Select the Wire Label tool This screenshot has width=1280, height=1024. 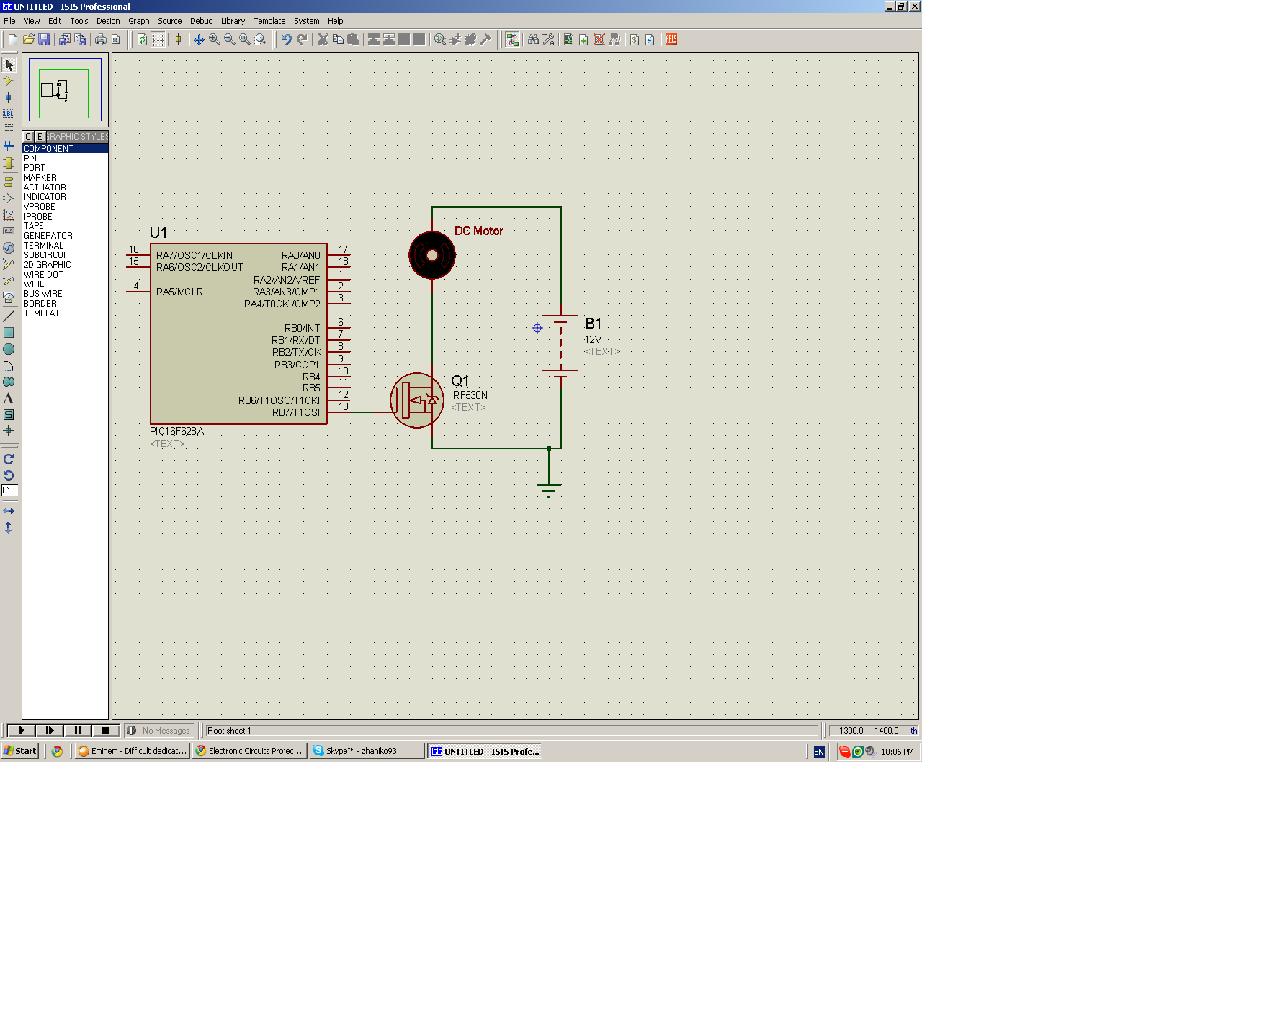[x=9, y=113]
